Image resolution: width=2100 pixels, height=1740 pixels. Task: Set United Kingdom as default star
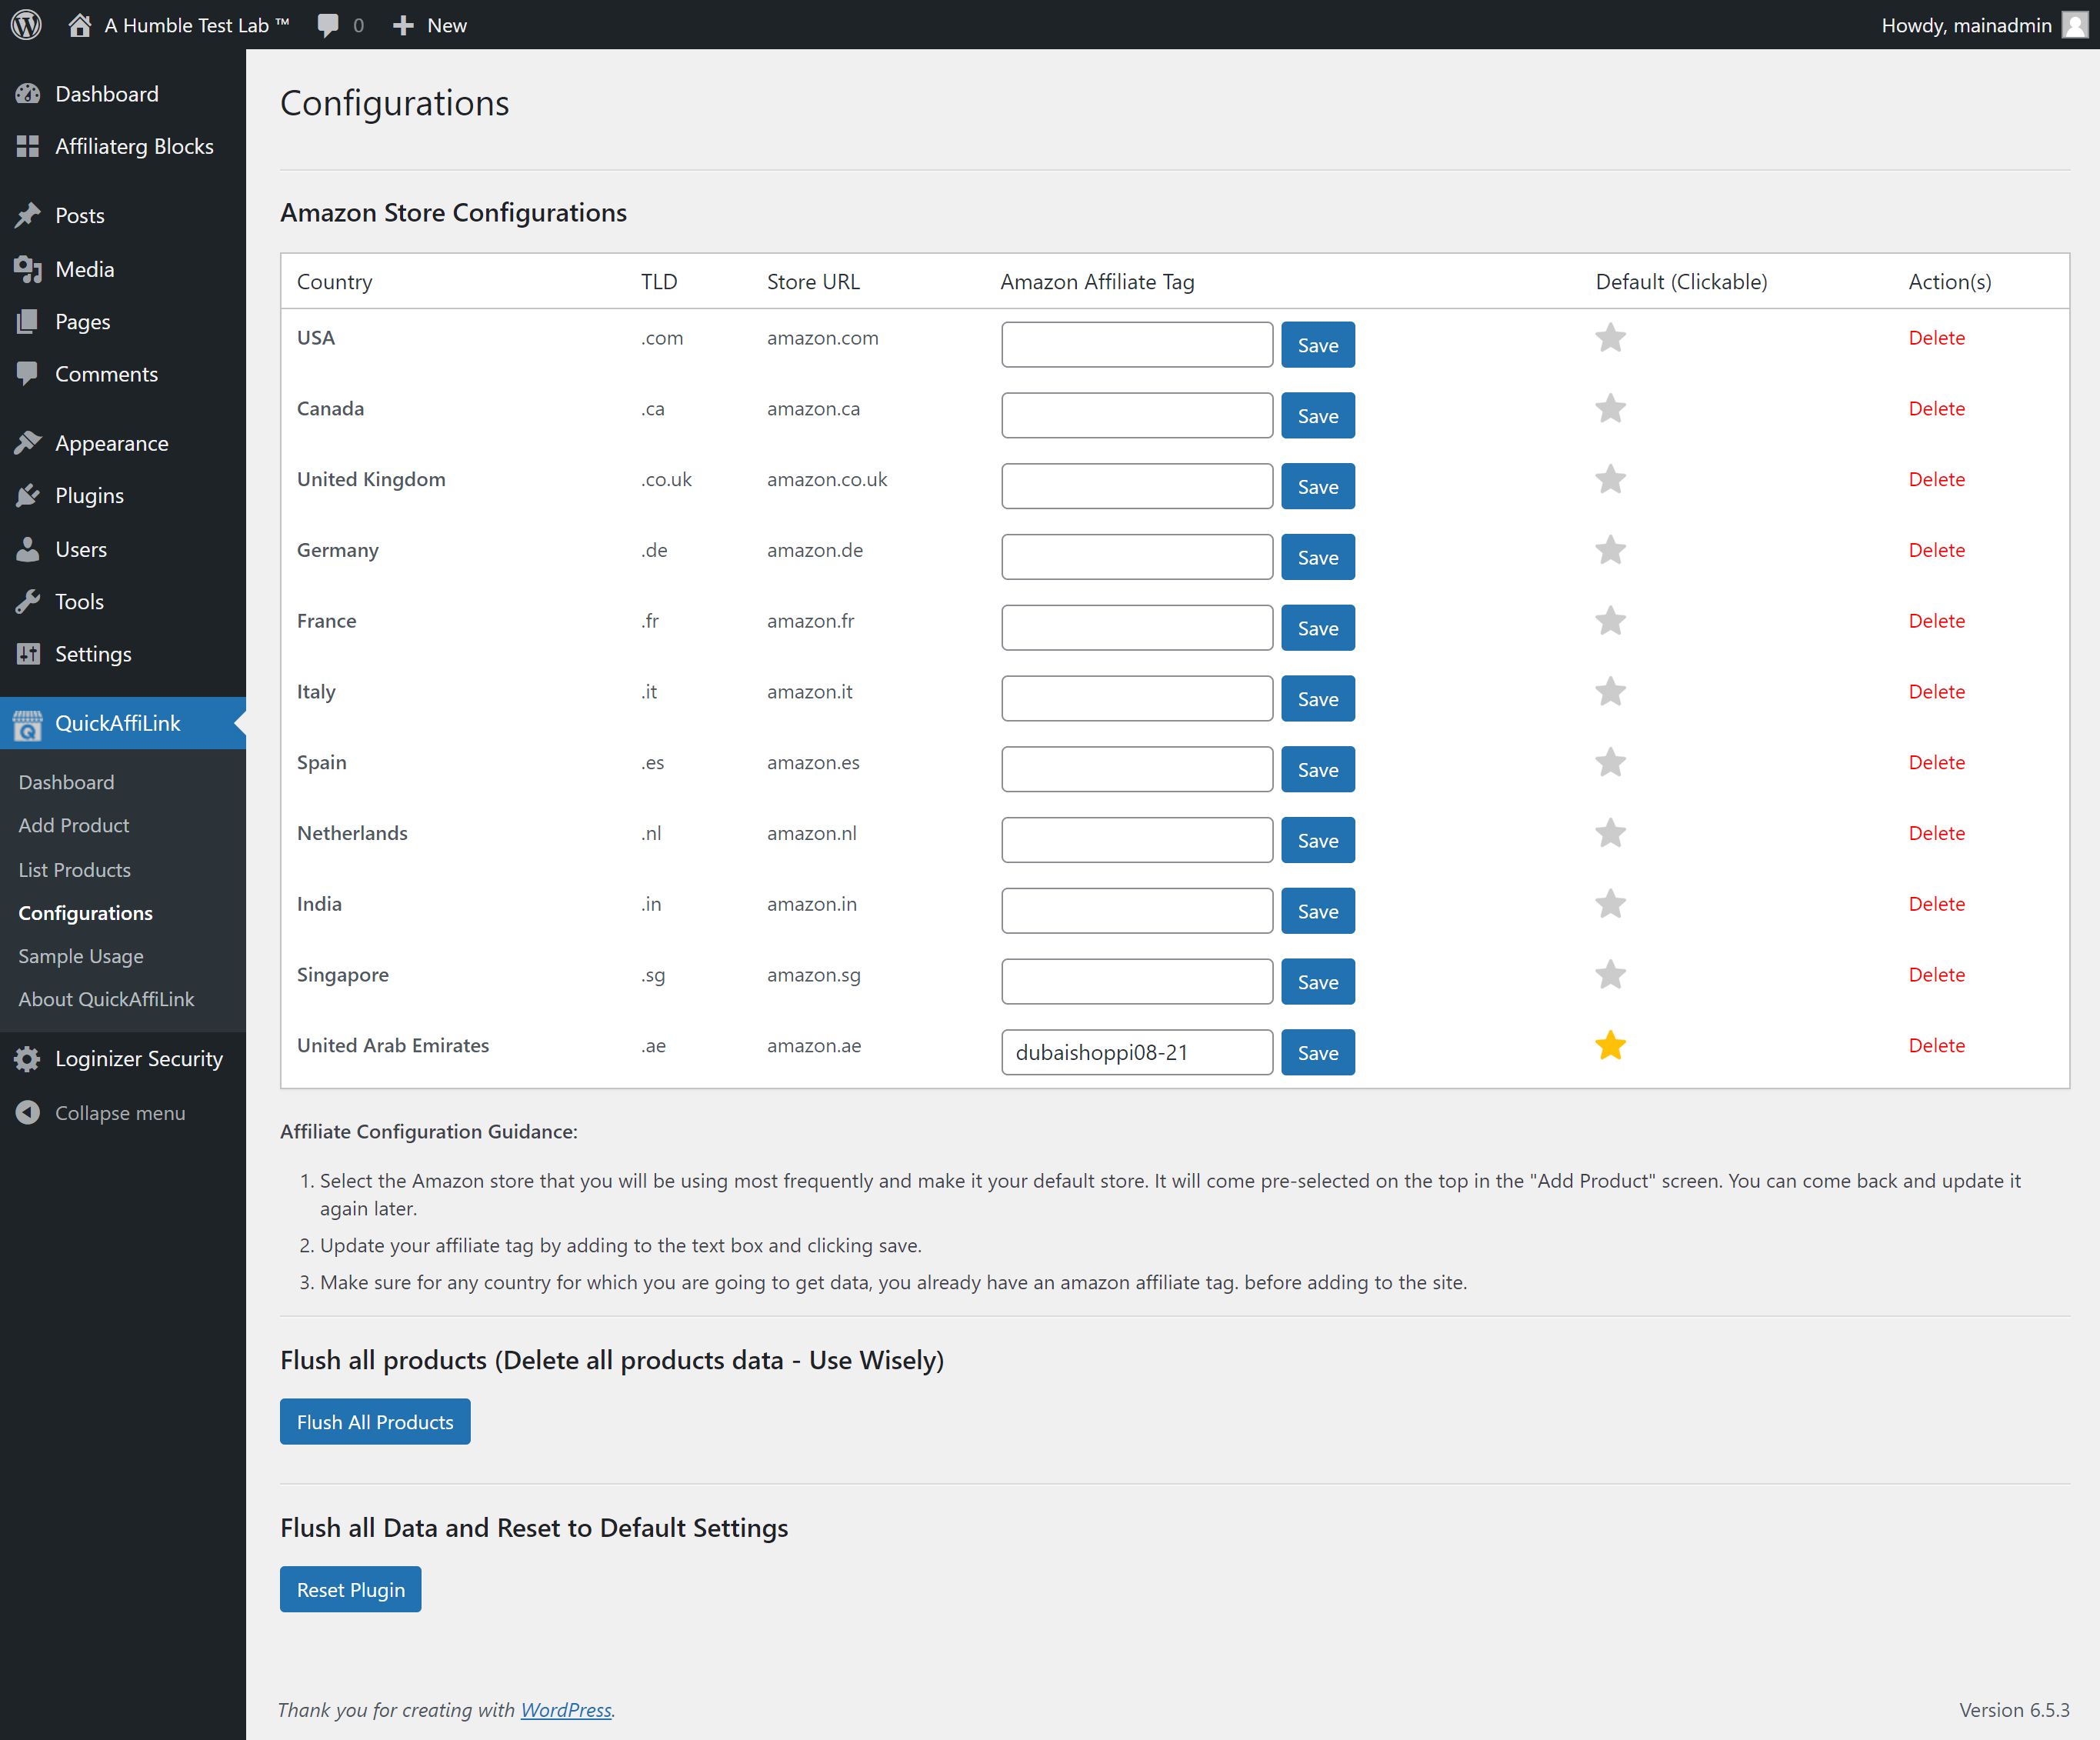tap(1610, 480)
